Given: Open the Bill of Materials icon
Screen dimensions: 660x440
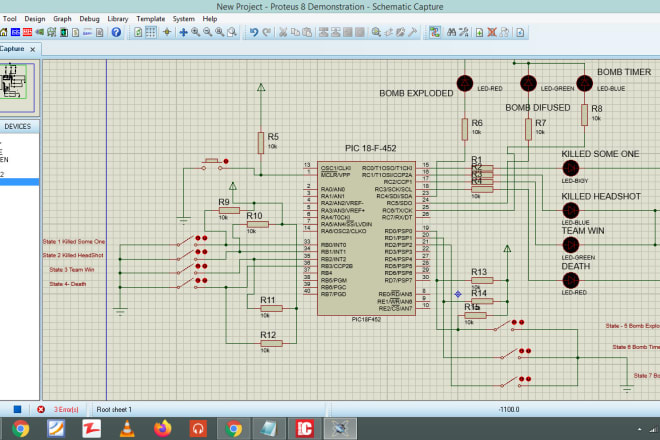Looking at the screenshot, I should [x=75, y=32].
